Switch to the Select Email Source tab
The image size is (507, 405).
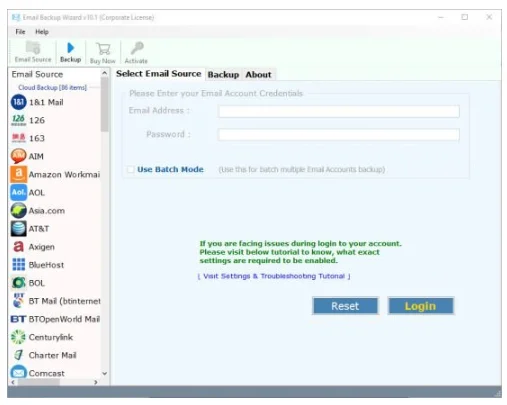coord(159,74)
